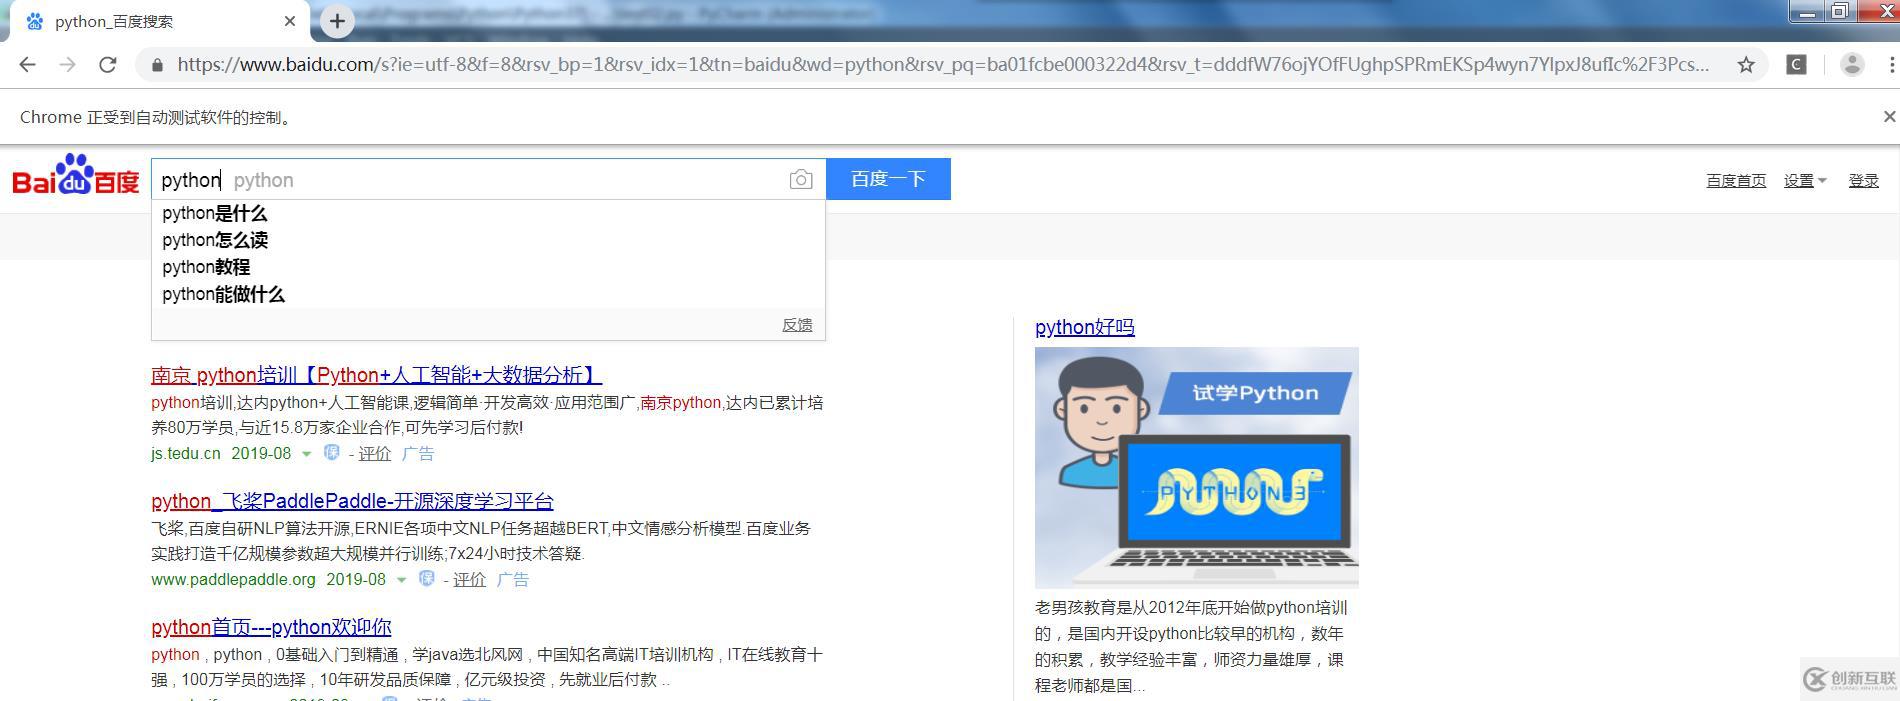Select suggestion python能做什么
This screenshot has height=701, width=1900.
(488, 295)
